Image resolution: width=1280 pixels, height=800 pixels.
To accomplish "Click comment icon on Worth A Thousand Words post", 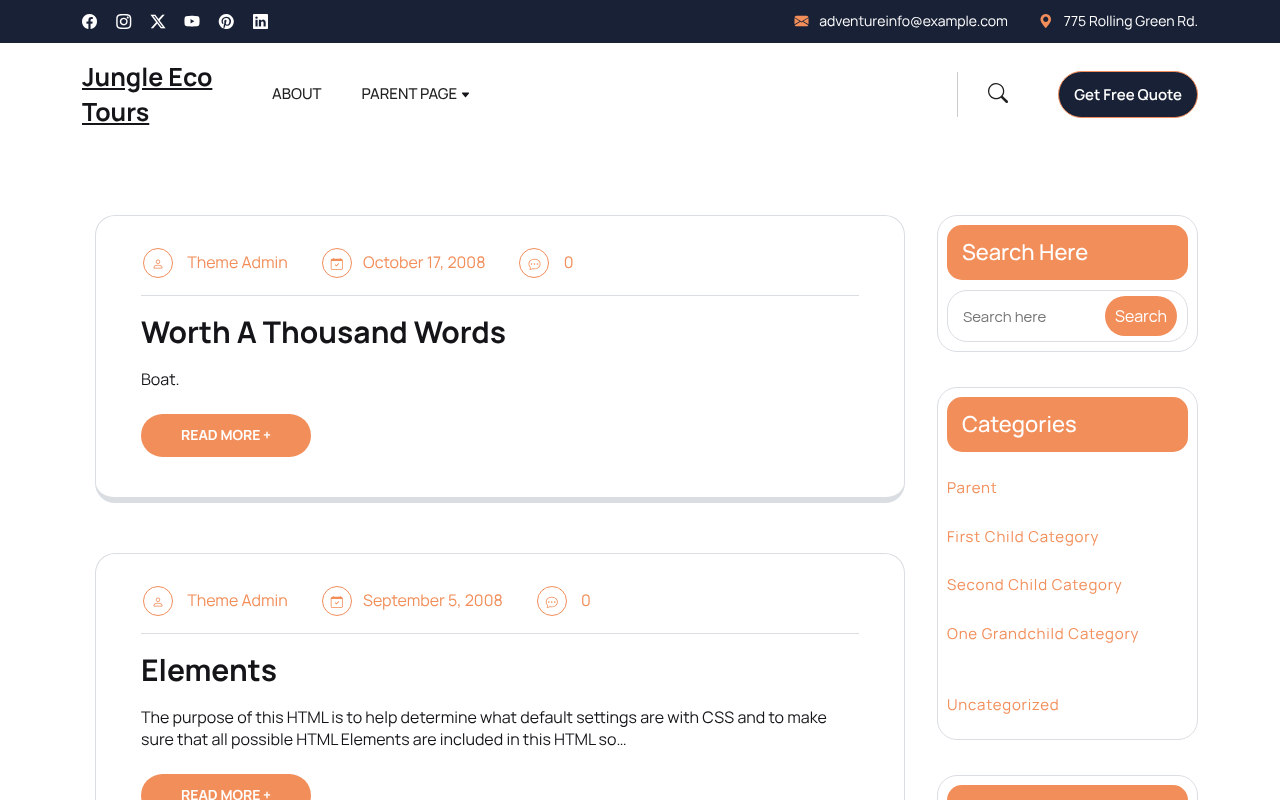I will click(x=534, y=263).
